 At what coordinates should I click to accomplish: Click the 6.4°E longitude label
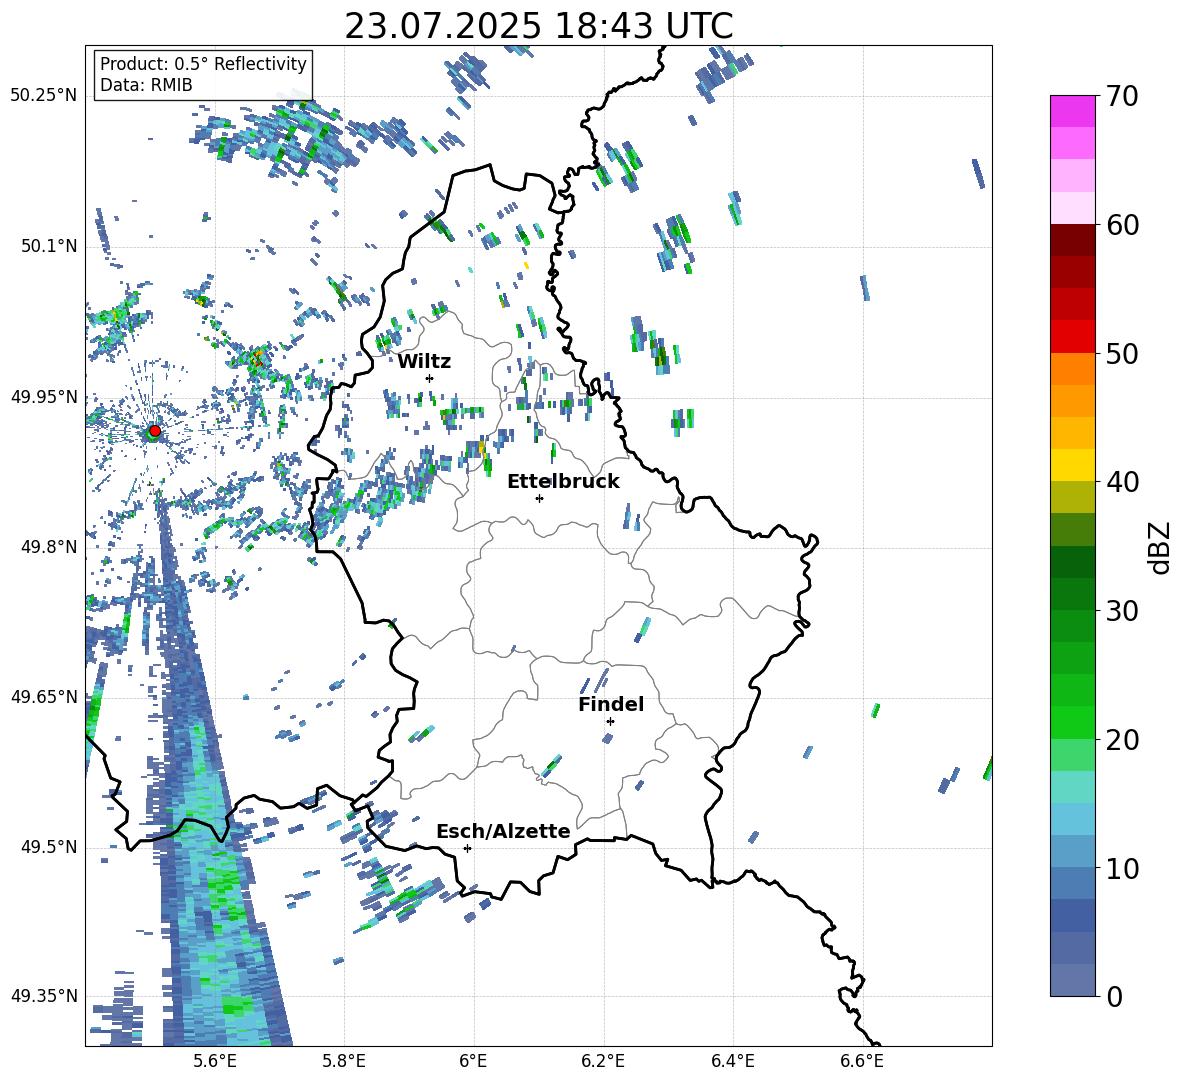(732, 1062)
